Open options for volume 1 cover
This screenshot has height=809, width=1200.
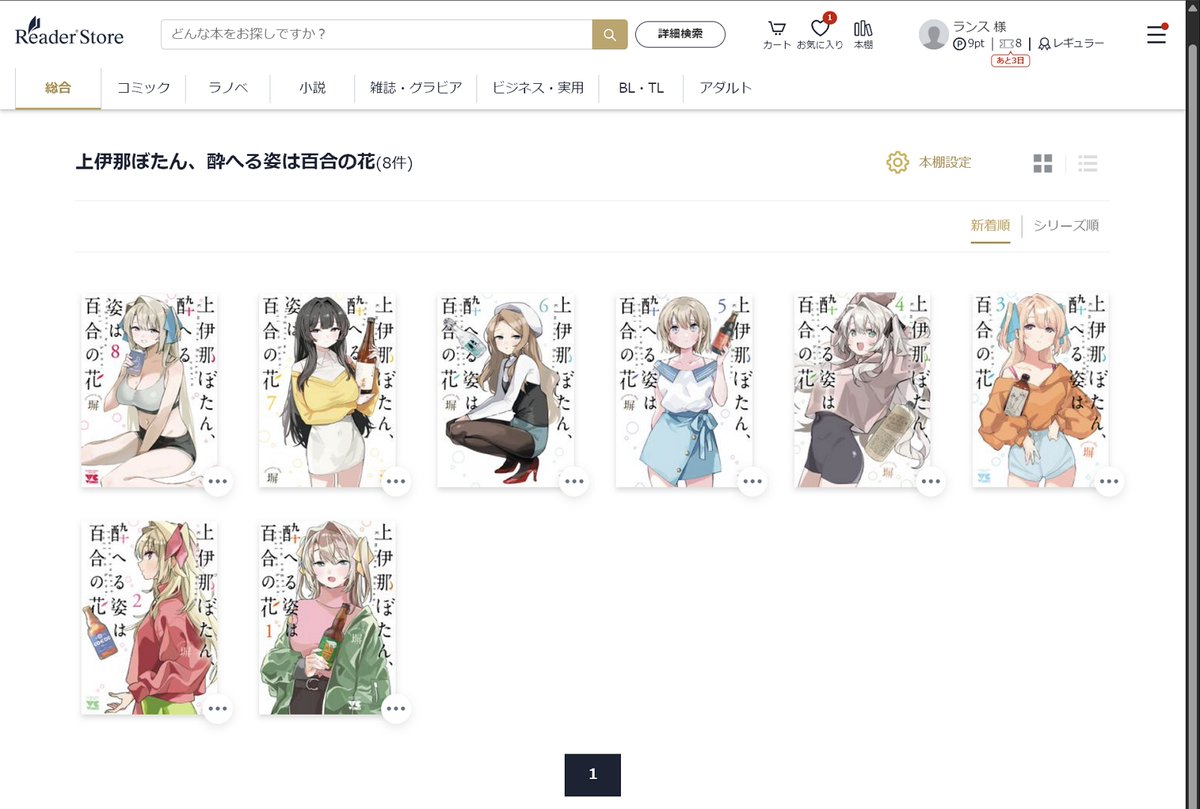point(396,708)
